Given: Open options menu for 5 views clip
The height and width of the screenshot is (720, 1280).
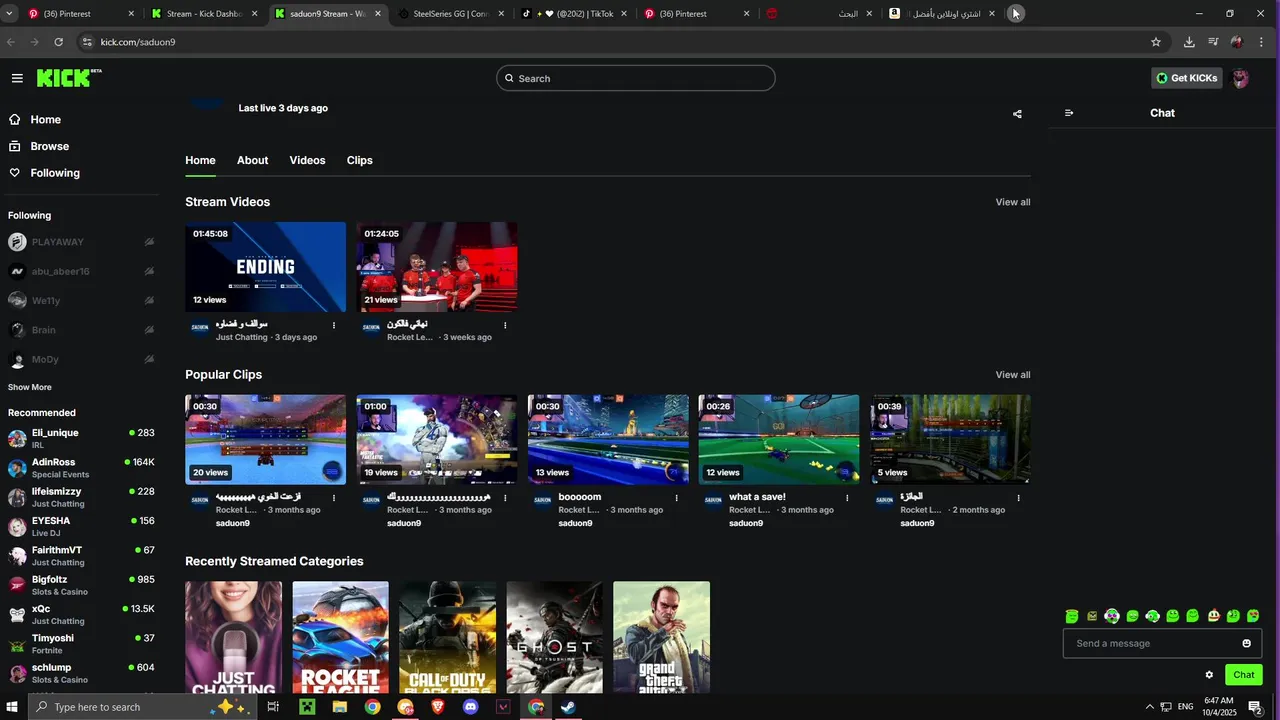Looking at the screenshot, I should [1019, 497].
